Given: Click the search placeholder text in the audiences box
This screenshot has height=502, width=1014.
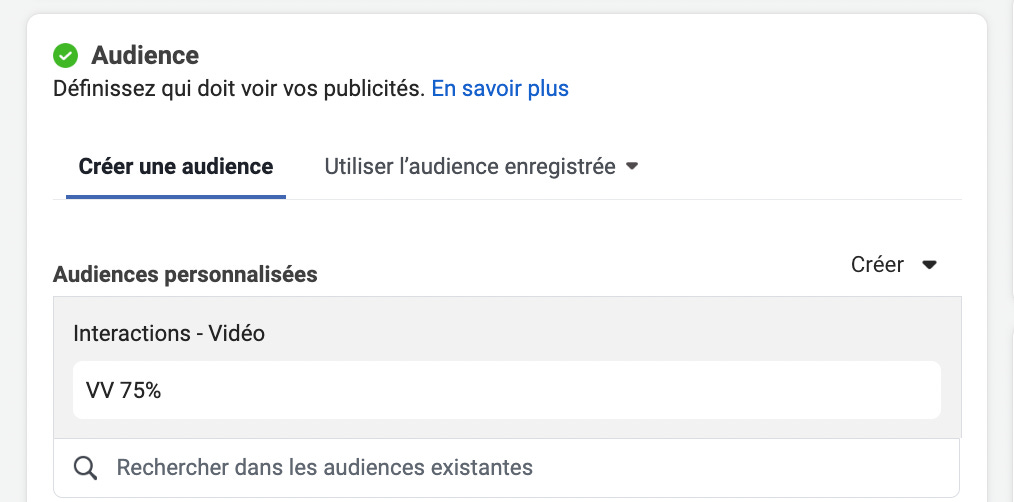Looking at the screenshot, I should pyautogui.click(x=325, y=467).
